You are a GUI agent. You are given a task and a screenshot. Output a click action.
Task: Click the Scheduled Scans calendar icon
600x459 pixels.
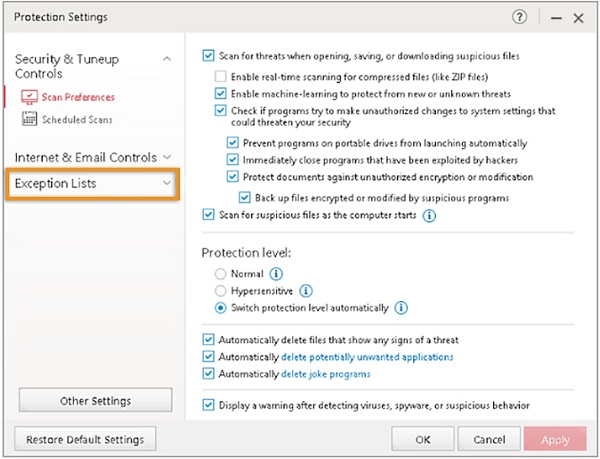click(29, 120)
